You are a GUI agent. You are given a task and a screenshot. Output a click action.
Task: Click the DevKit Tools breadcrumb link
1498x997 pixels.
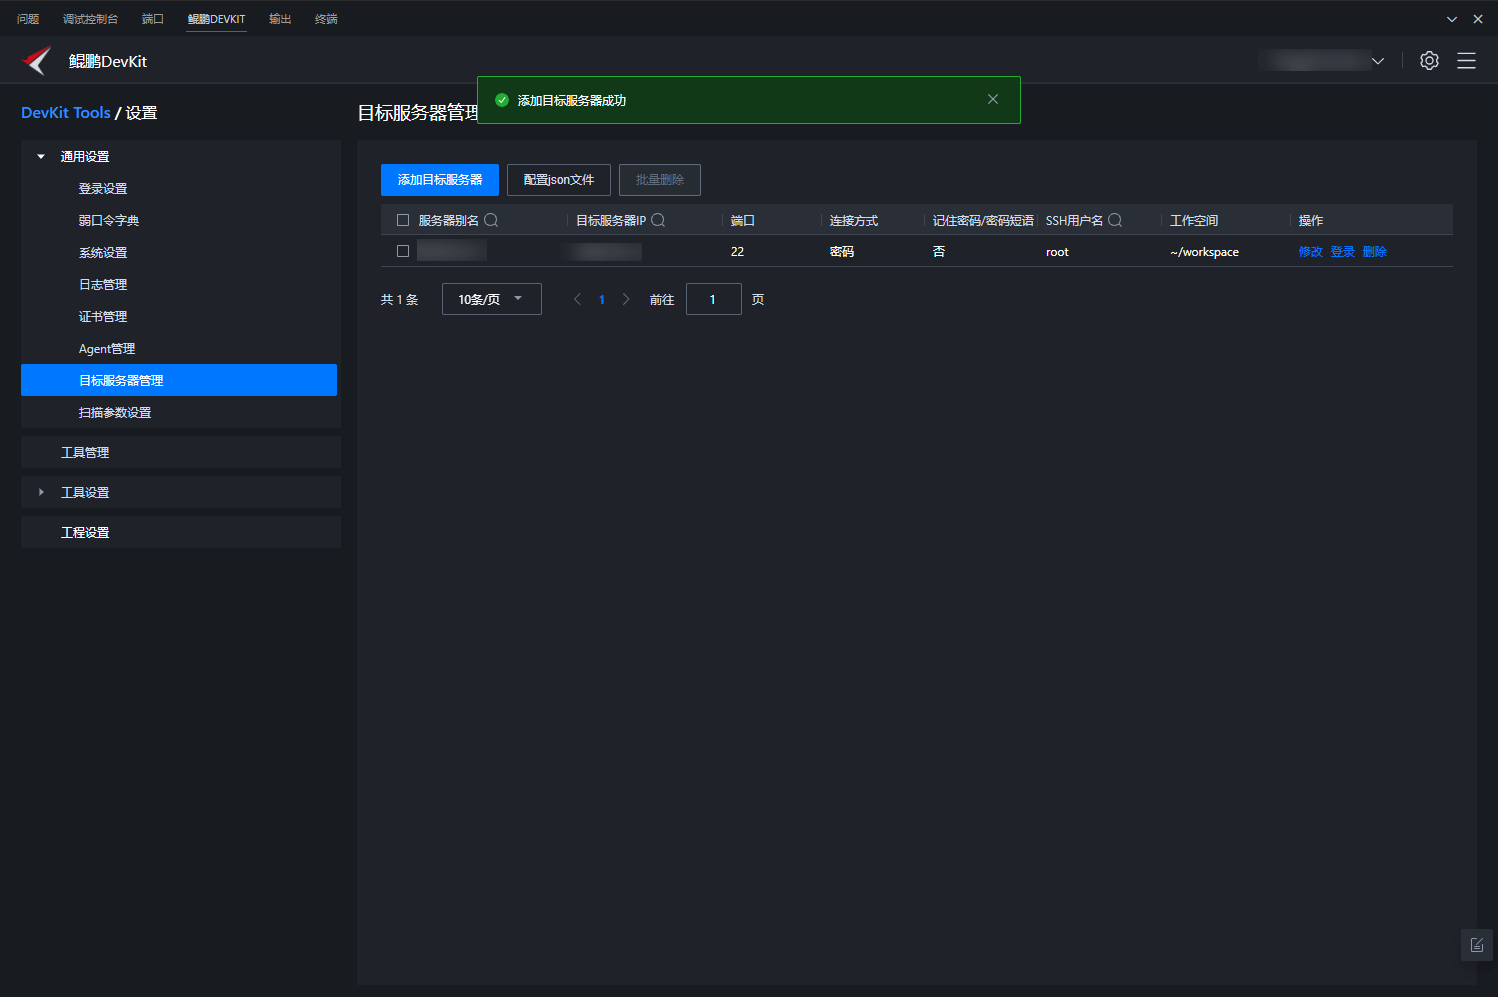tap(66, 113)
